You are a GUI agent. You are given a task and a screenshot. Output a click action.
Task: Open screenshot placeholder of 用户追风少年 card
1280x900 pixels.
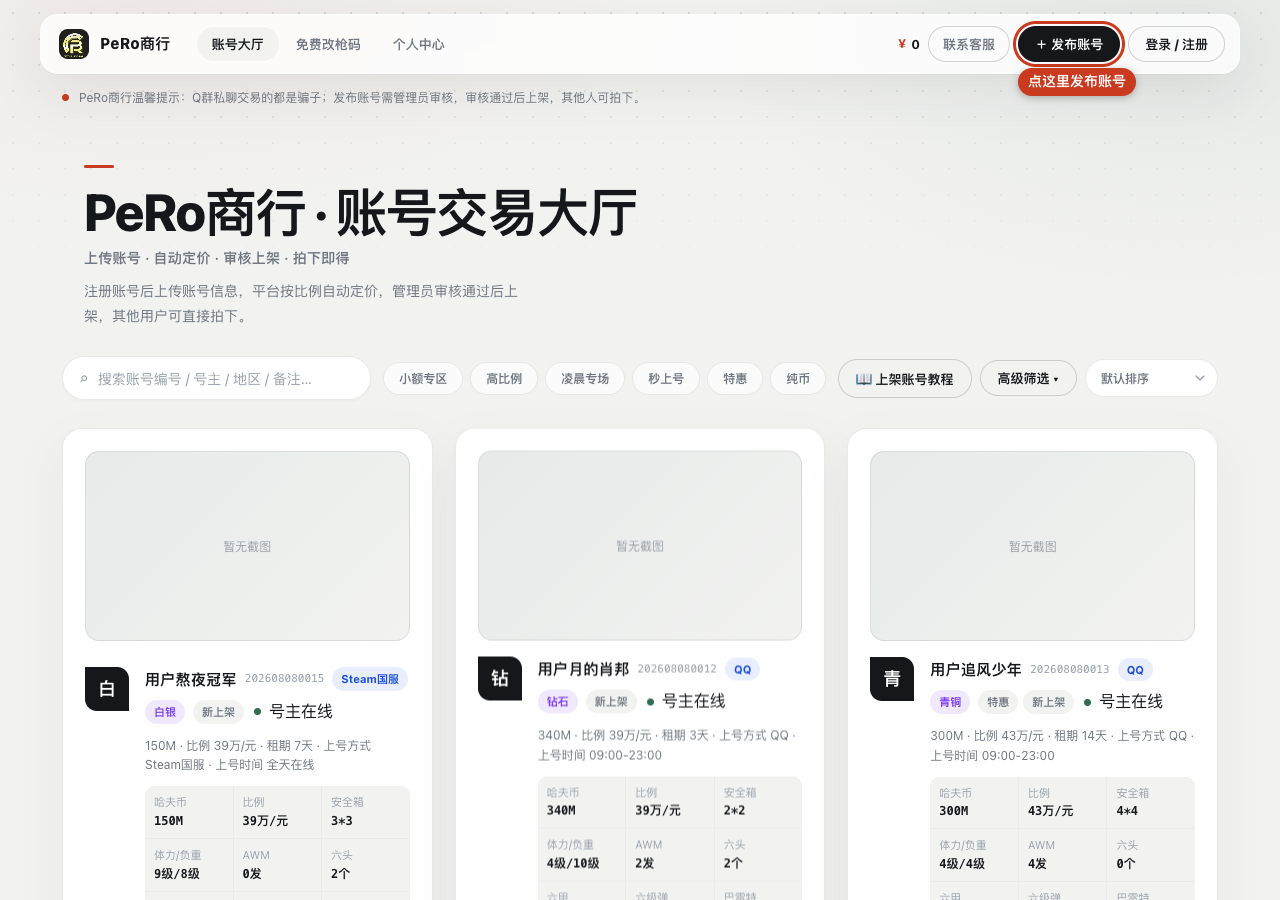click(1032, 546)
